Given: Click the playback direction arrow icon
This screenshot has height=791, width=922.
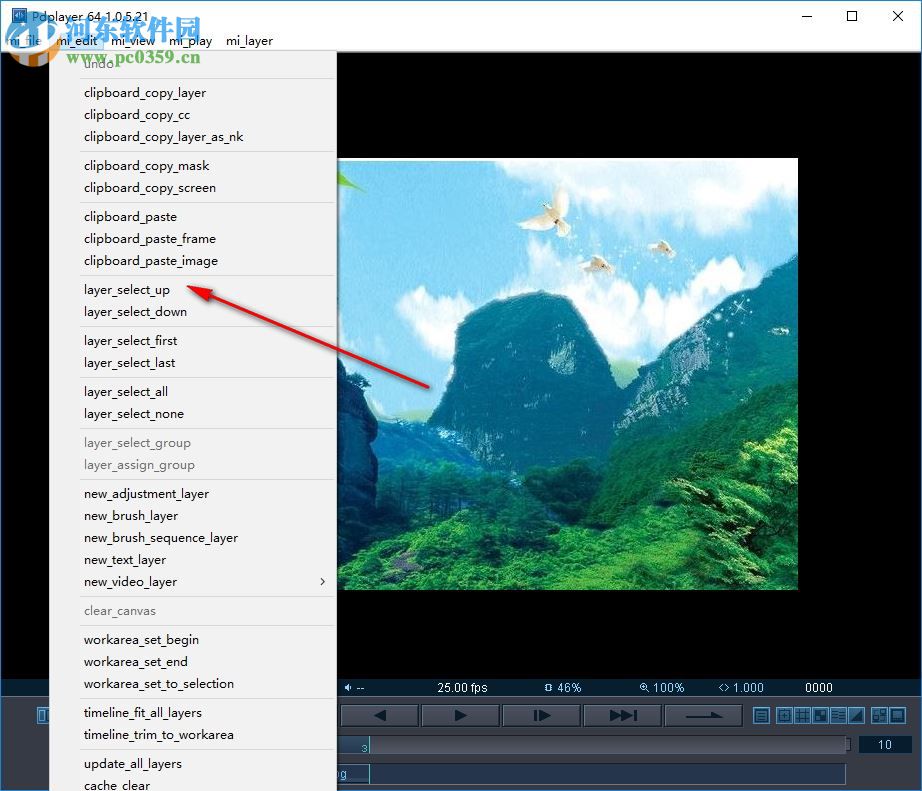Looking at the screenshot, I should [x=703, y=714].
